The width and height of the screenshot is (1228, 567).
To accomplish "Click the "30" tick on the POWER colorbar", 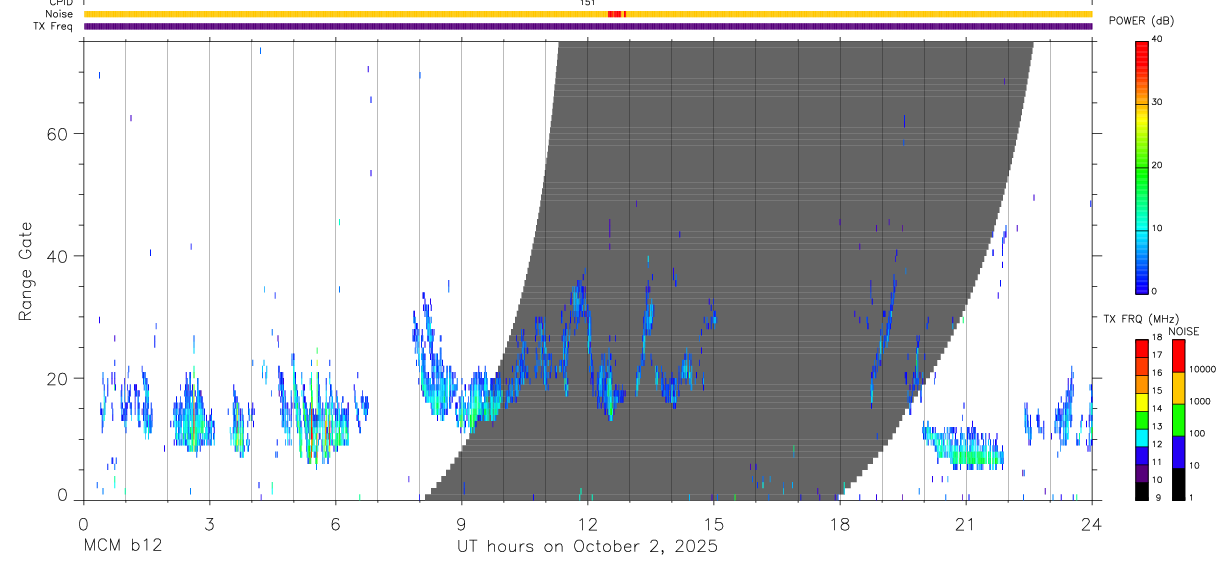I will [1157, 102].
